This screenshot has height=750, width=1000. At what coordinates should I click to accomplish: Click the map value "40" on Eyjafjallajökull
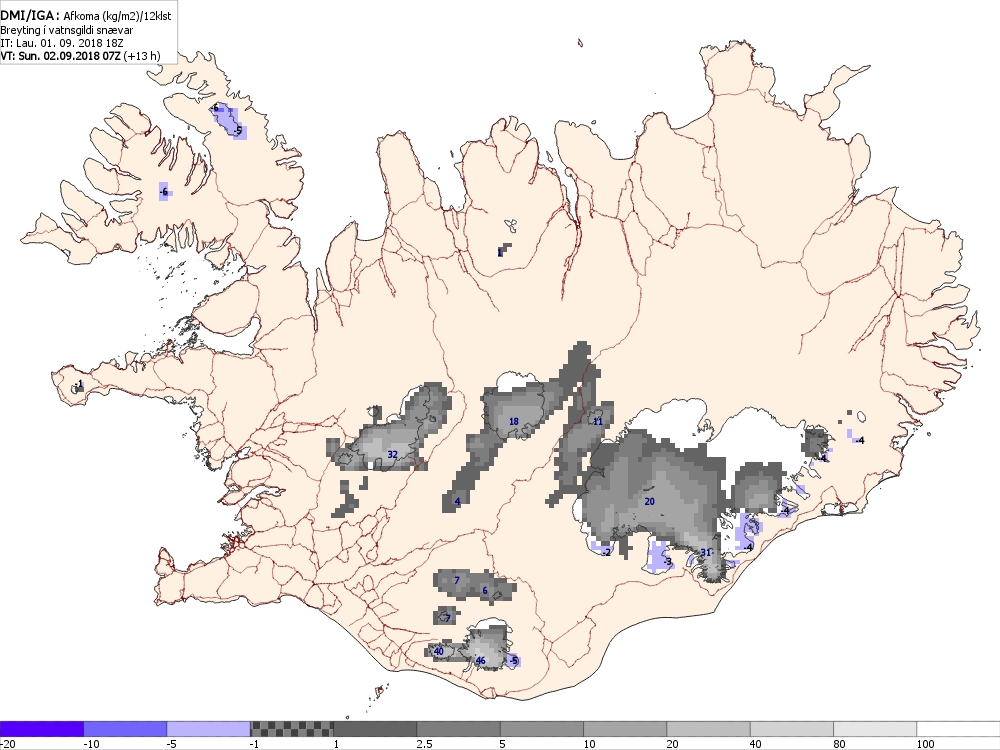pyautogui.click(x=438, y=651)
